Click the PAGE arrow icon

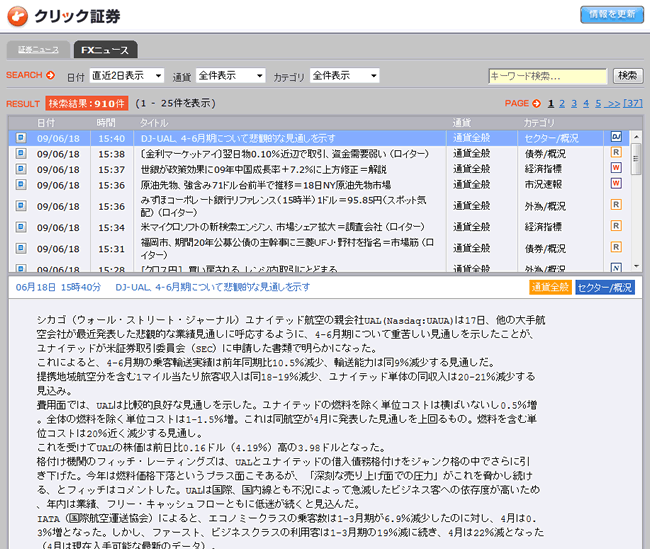(536, 103)
